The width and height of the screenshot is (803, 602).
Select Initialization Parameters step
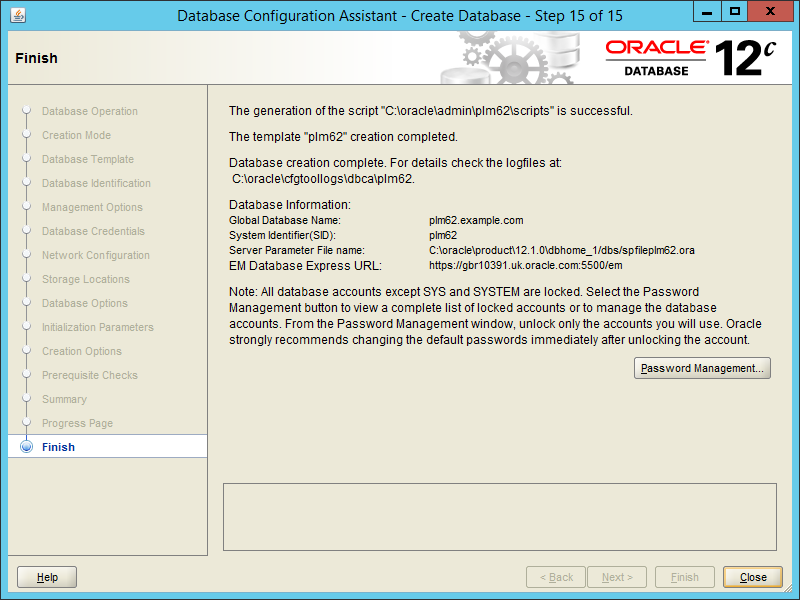(x=97, y=327)
